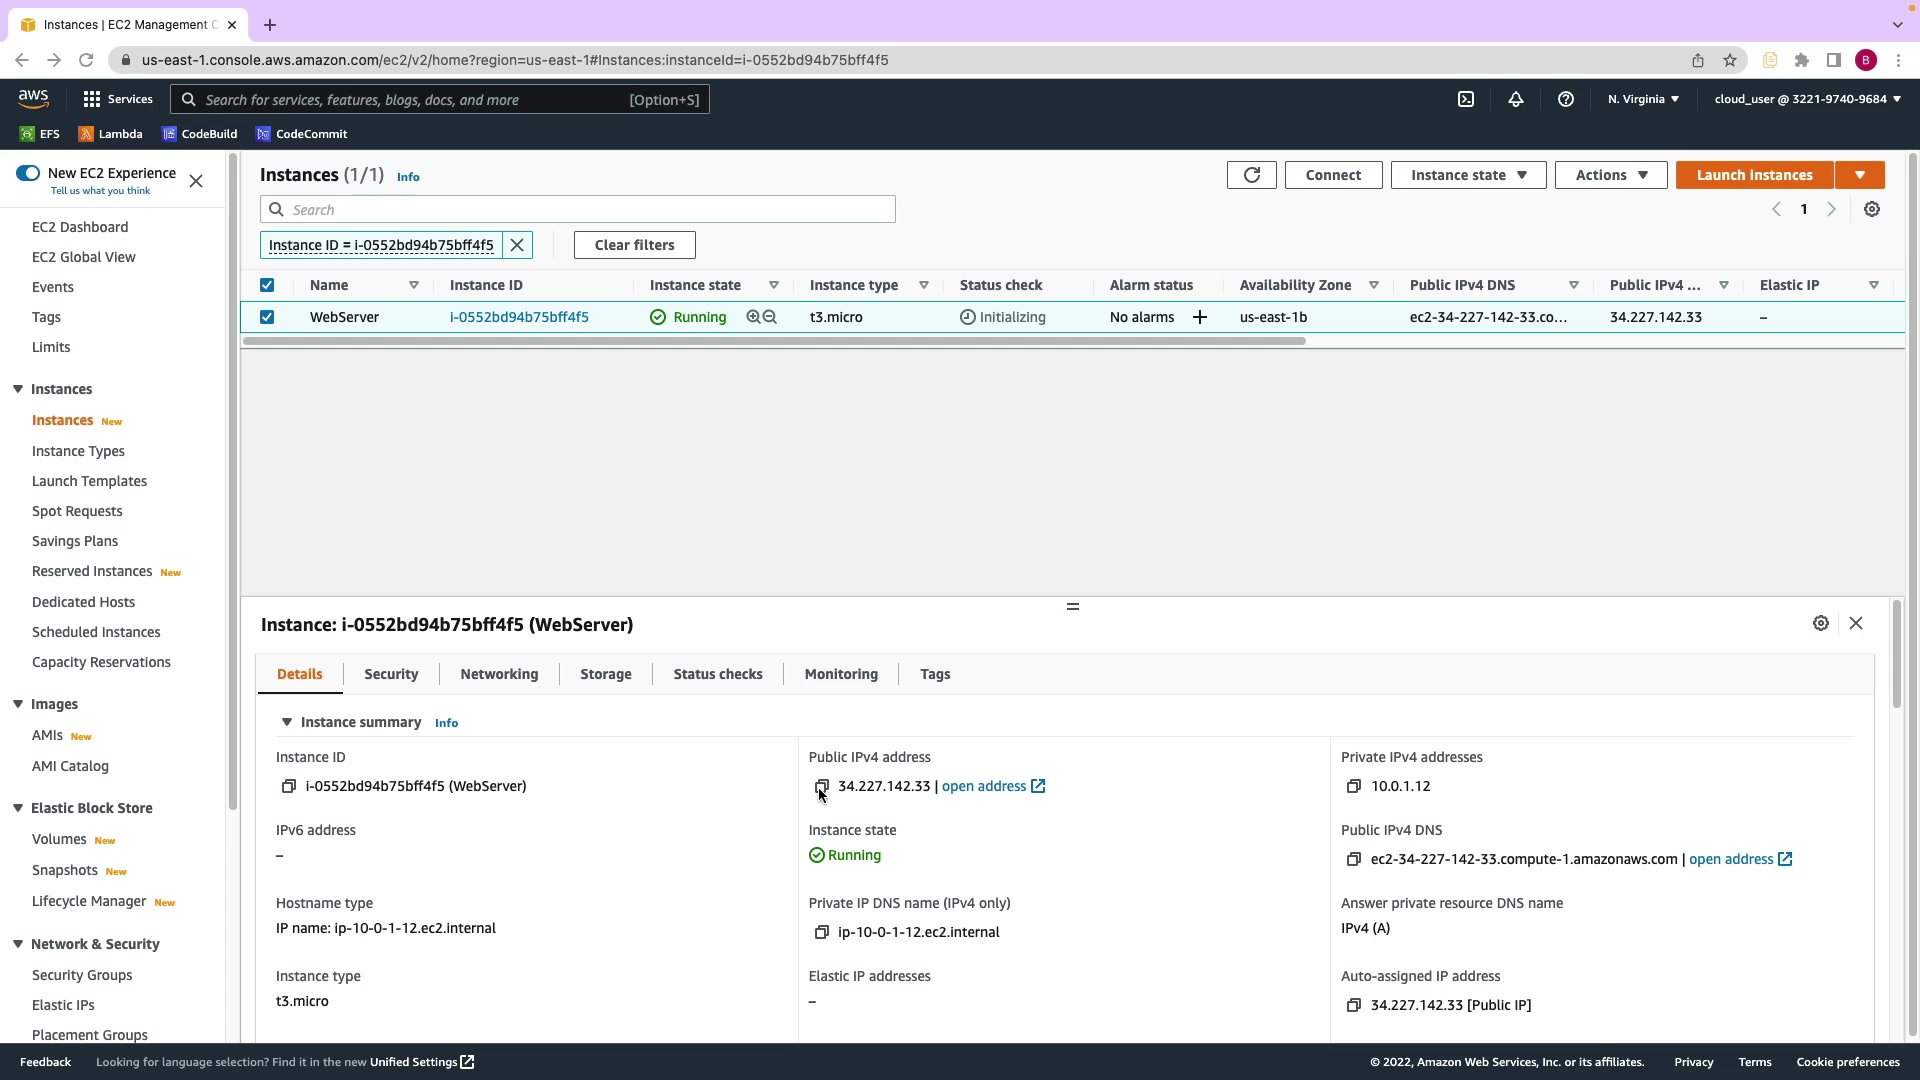Copy the private IPv4 address 10.0.1.12
Viewport: 1920px width, 1080px height.
click(1353, 786)
